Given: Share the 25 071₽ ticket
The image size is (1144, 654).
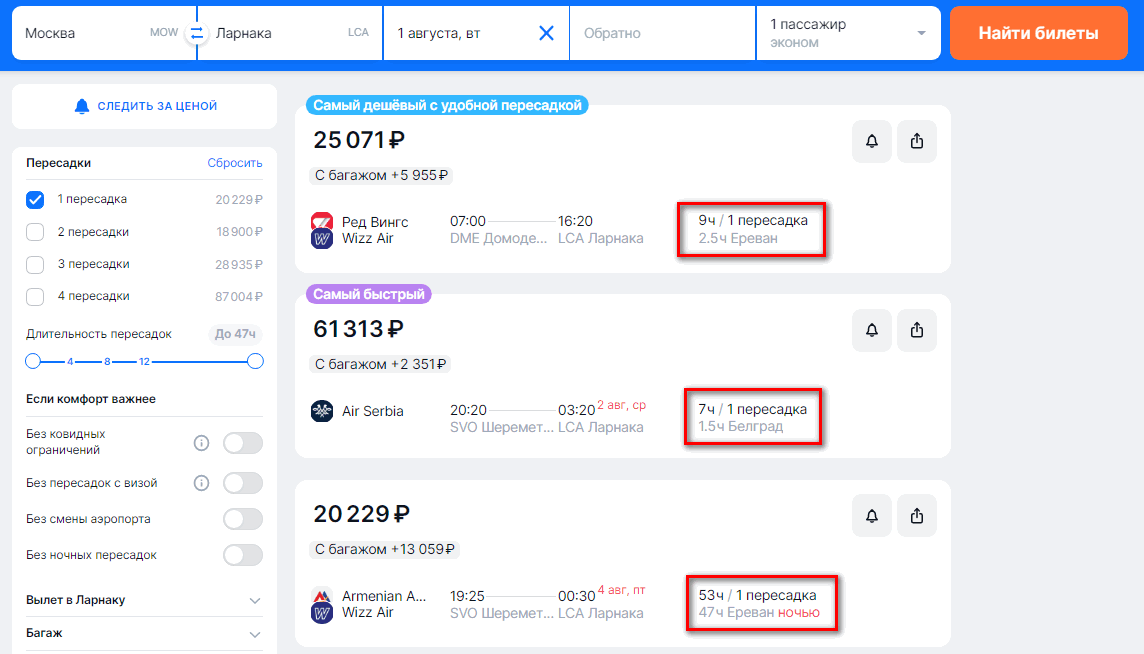Looking at the screenshot, I should coord(917,142).
